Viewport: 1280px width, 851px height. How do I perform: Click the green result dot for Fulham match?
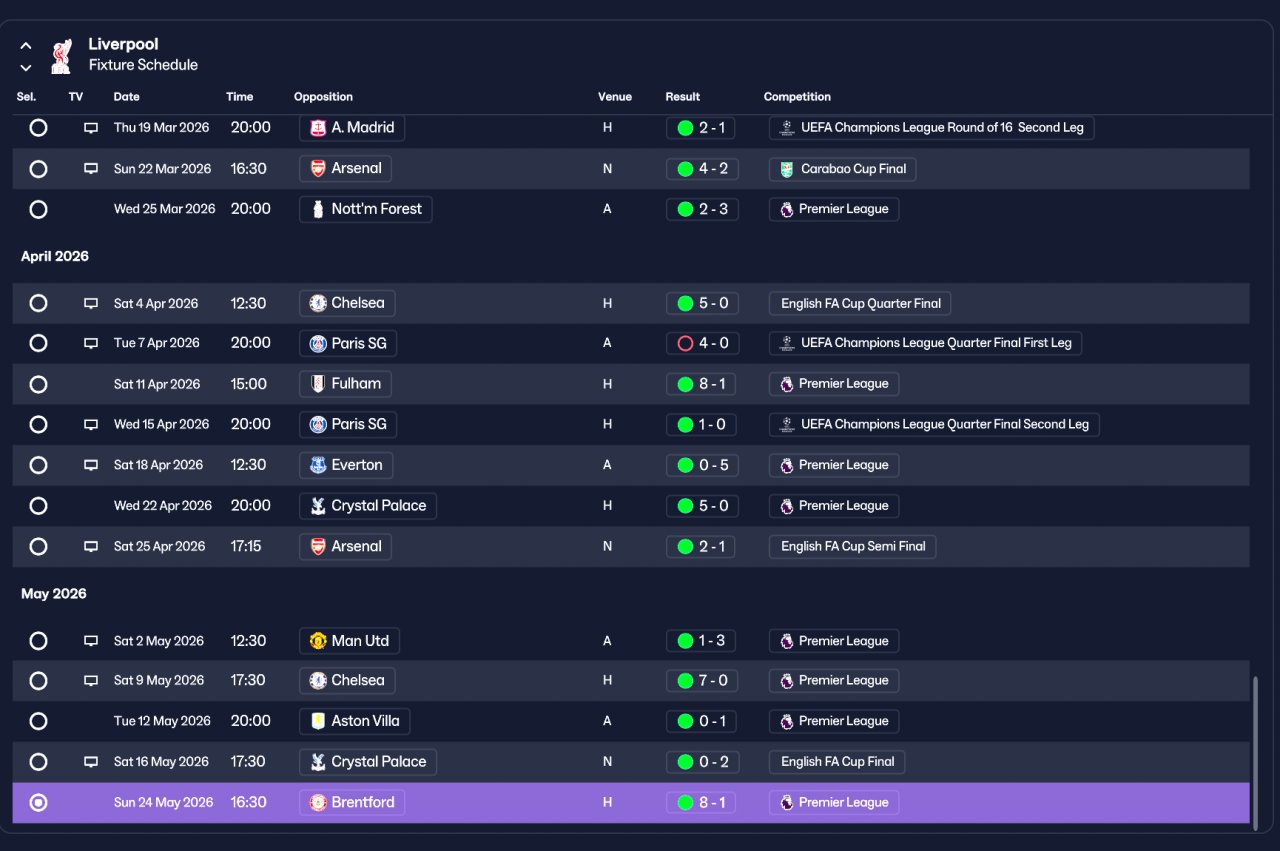click(x=685, y=384)
